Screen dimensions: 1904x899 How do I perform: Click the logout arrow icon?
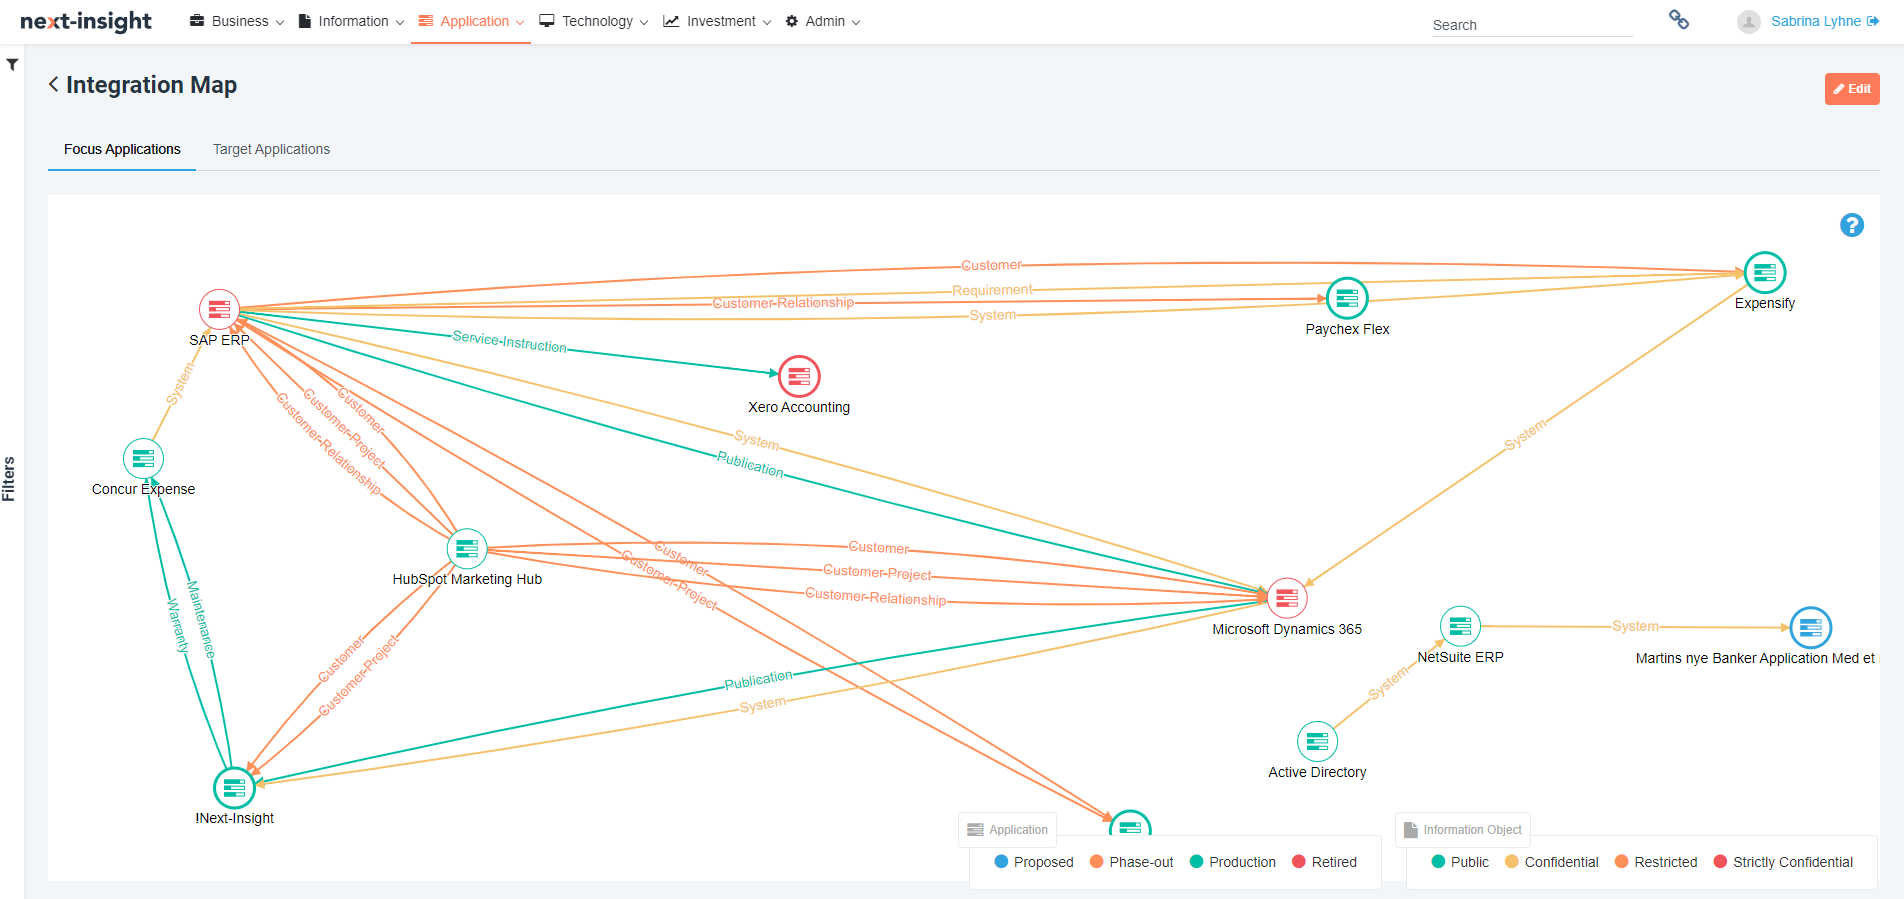1873,21
